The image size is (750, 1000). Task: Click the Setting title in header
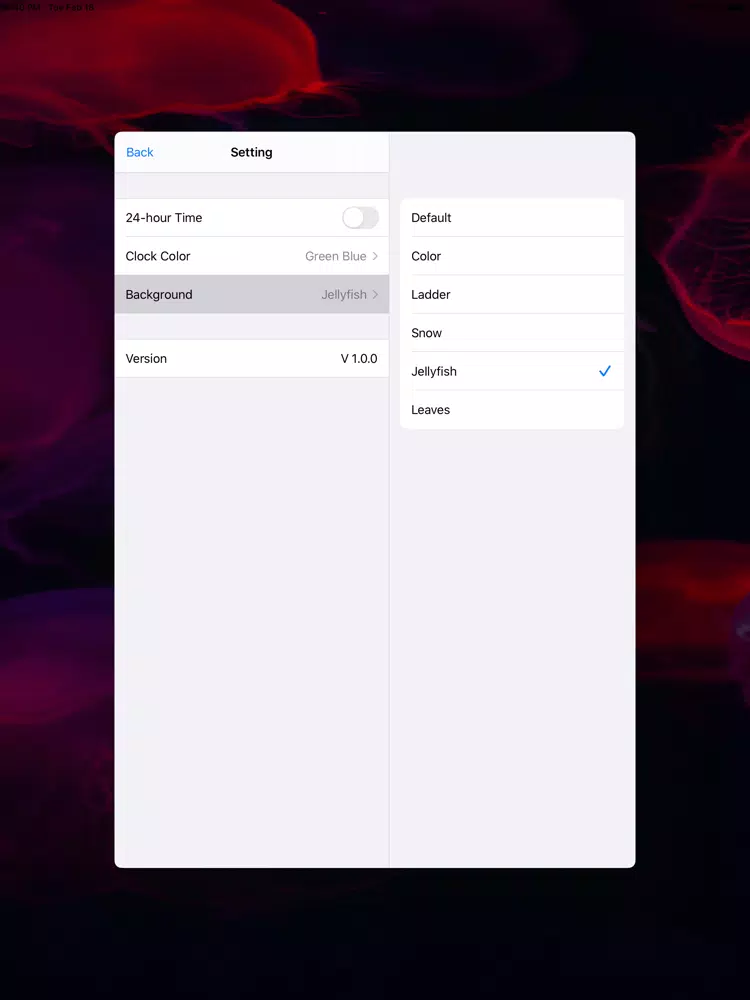251,152
